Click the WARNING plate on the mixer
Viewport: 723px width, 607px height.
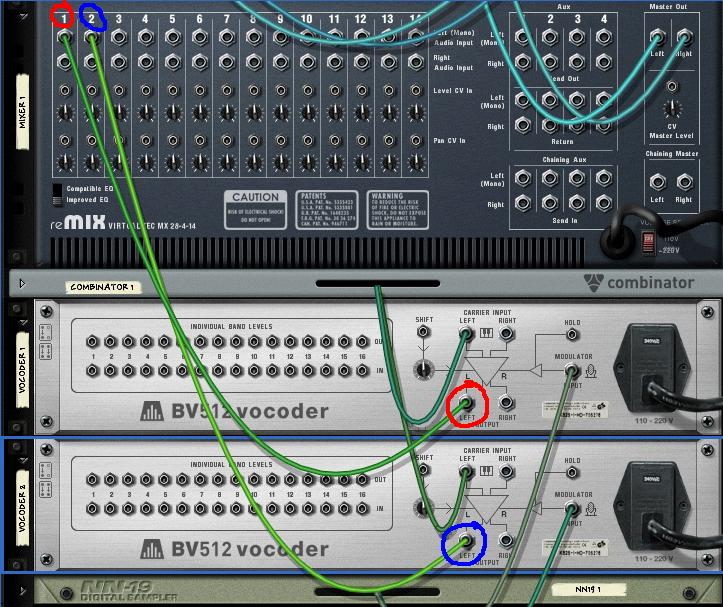(398, 210)
